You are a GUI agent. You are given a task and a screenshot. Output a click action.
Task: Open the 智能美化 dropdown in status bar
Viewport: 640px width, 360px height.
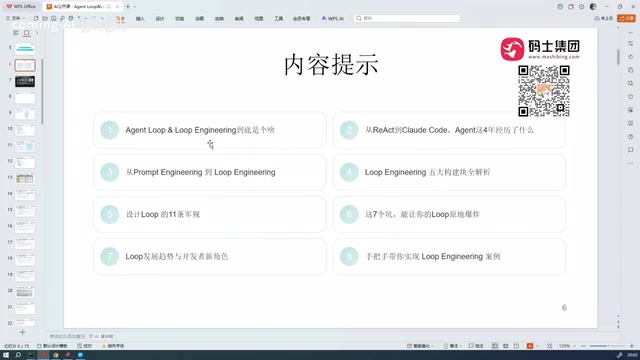(420, 346)
